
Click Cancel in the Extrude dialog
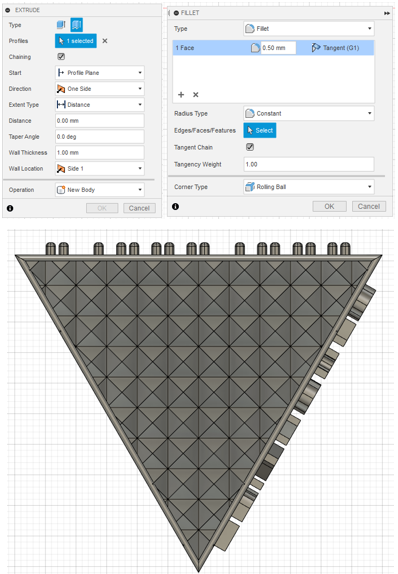coord(139,208)
